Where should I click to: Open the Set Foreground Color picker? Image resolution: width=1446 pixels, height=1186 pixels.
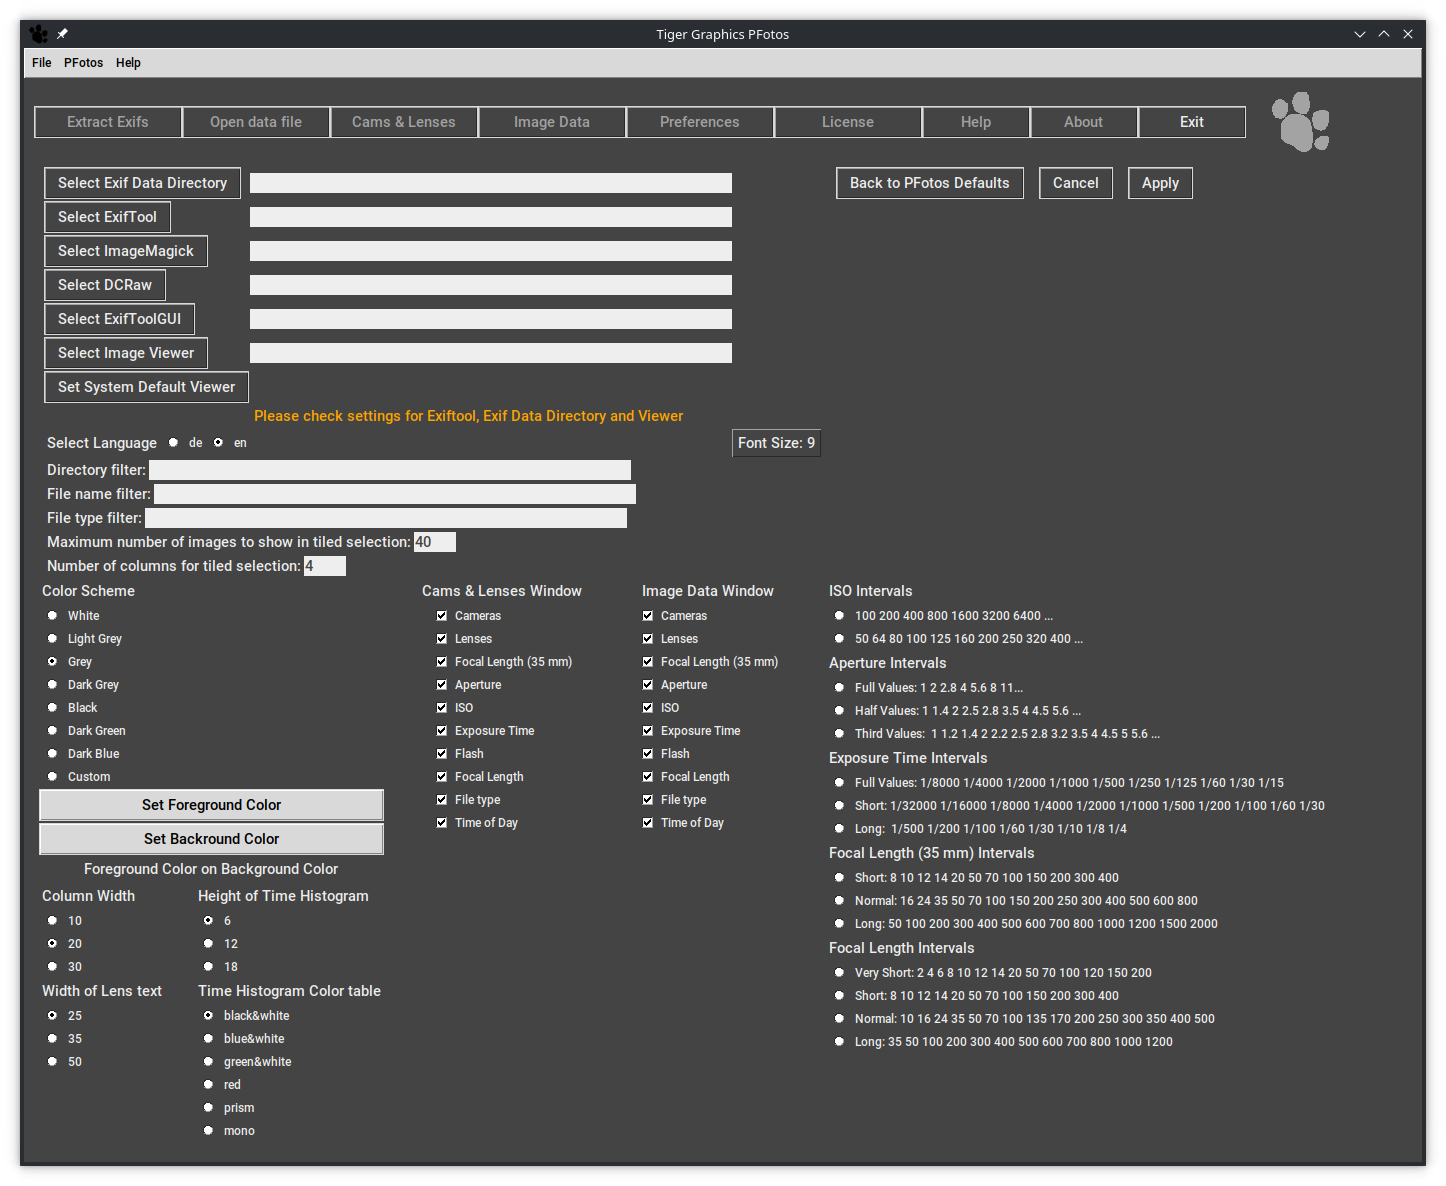click(211, 805)
